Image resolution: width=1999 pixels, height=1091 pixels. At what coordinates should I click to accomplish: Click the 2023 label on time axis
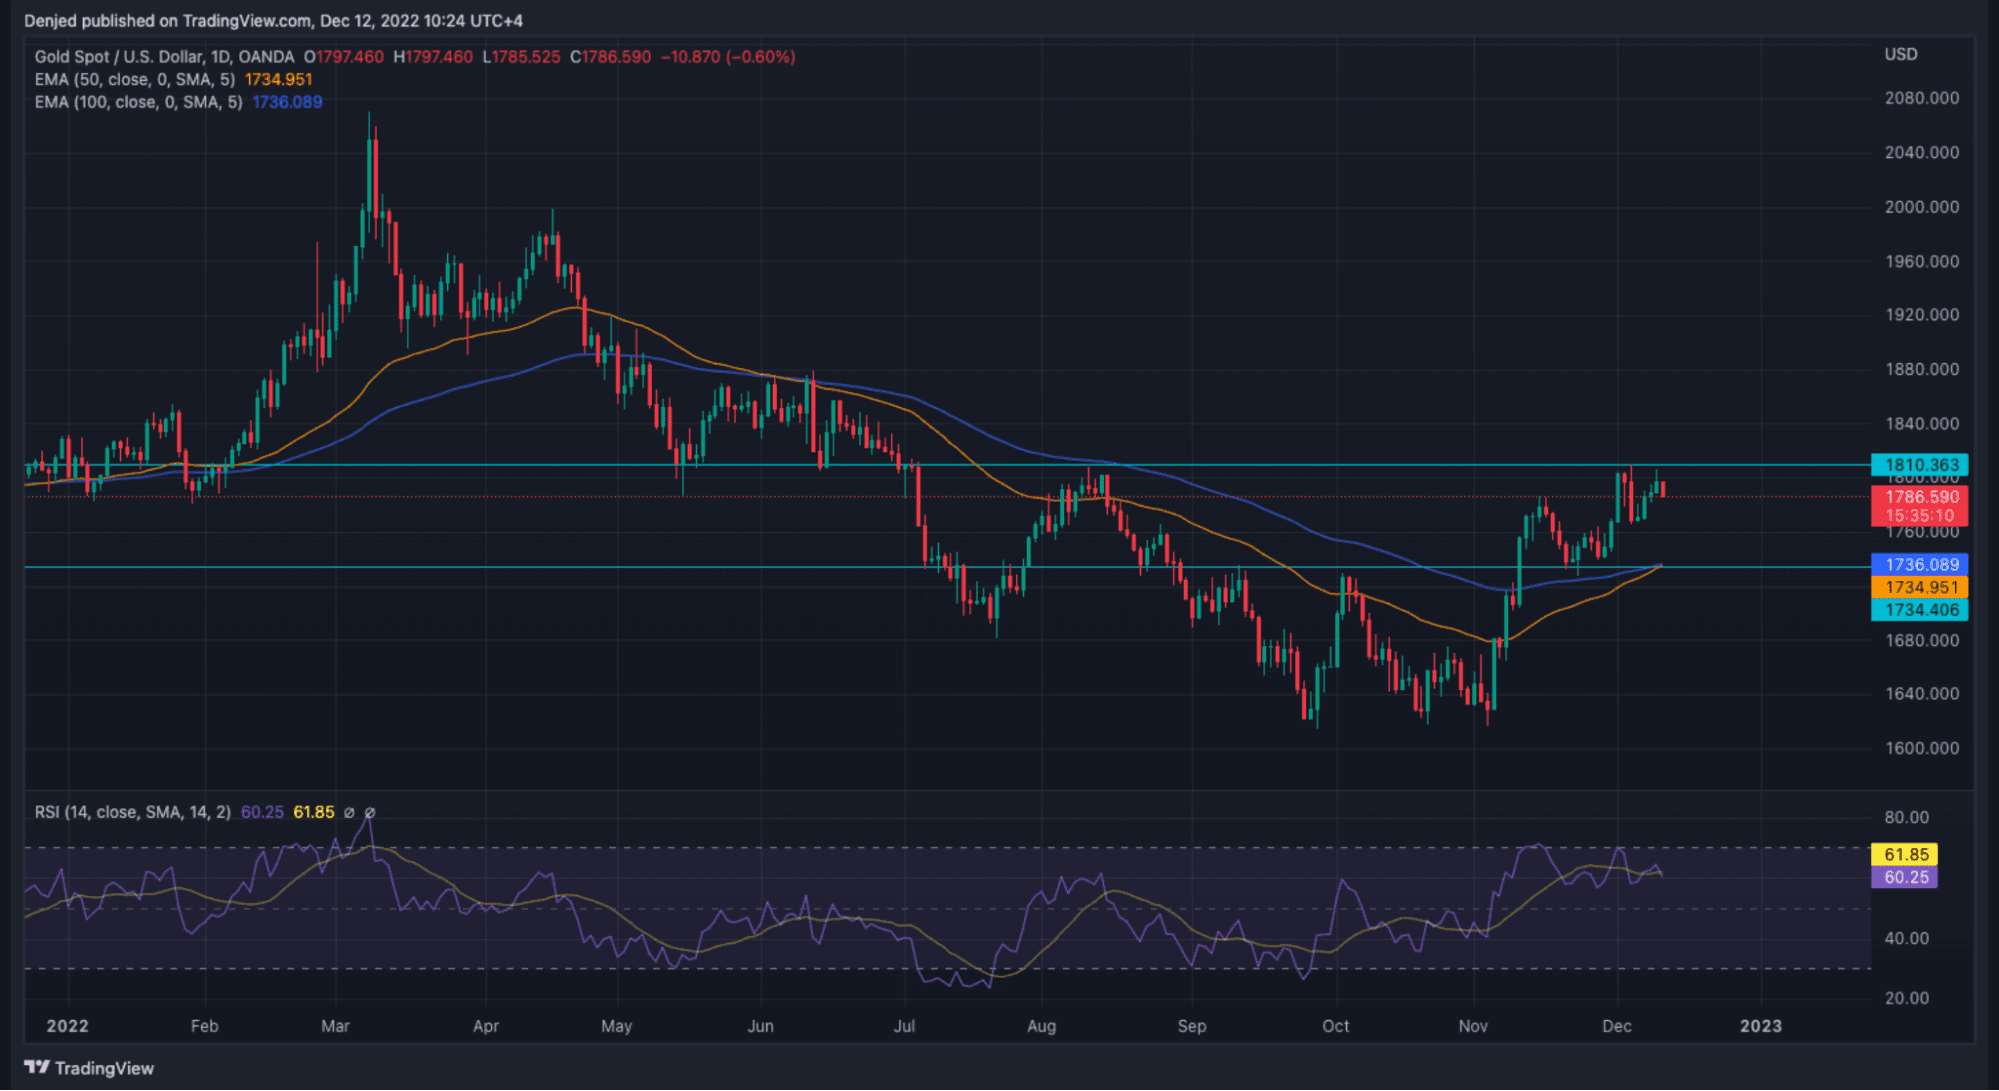click(x=1760, y=1026)
